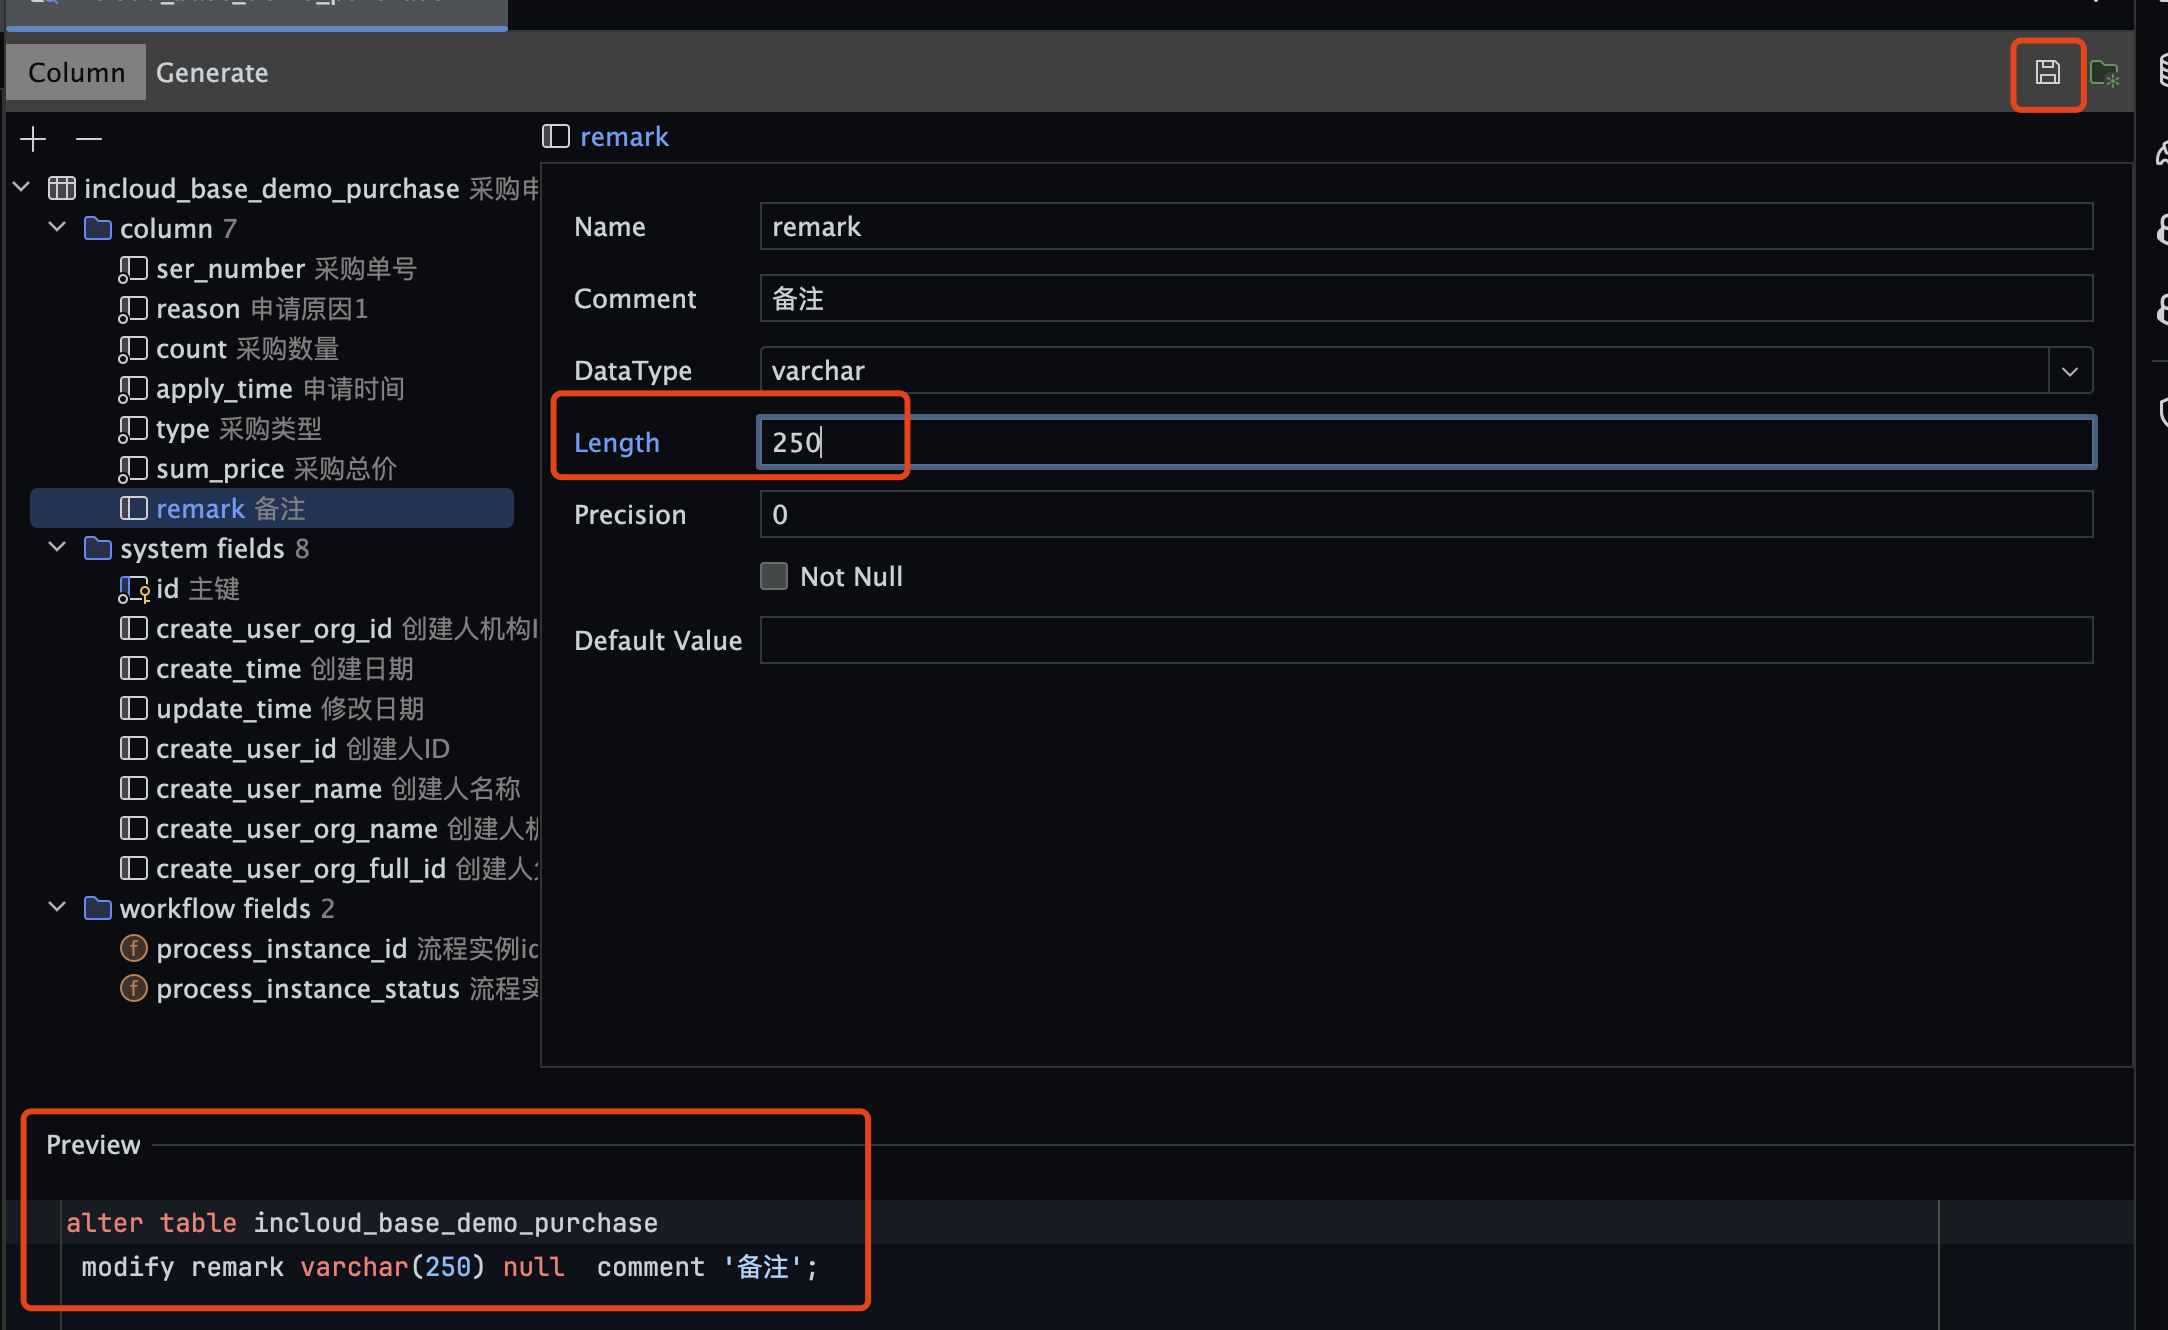The image size is (2168, 1330).
Task: Click the save icon in toolbar
Action: (2047, 73)
